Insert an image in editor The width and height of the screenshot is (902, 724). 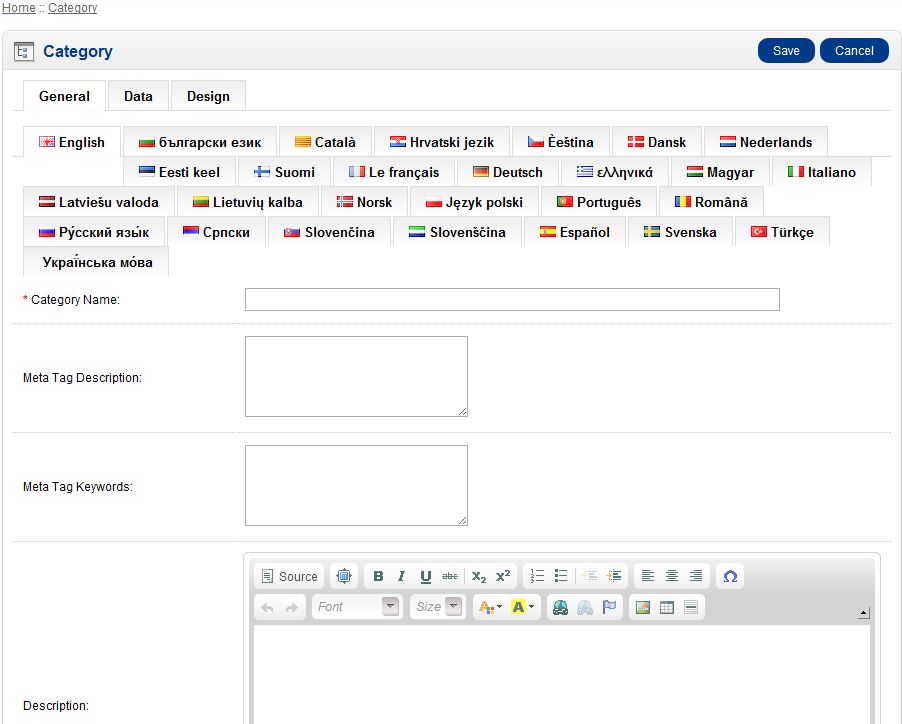click(x=643, y=607)
